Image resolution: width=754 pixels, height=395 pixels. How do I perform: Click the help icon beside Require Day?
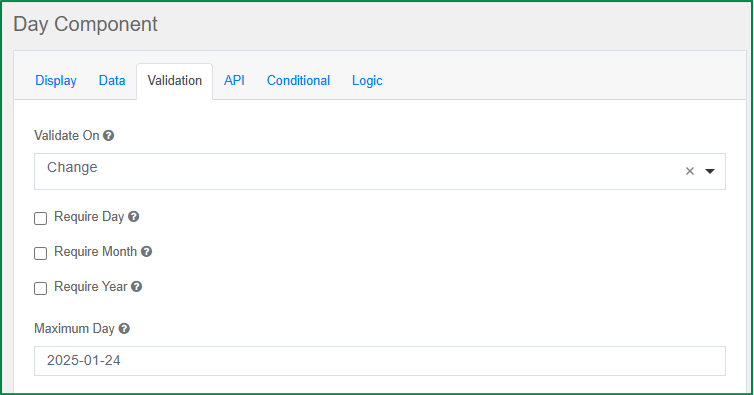coord(134,217)
